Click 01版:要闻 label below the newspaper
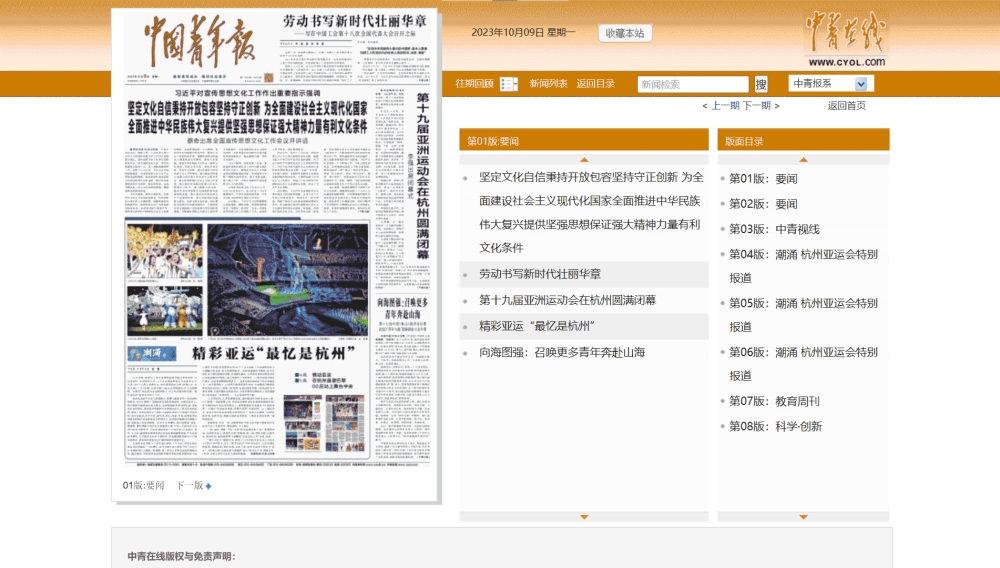The height and width of the screenshot is (568, 1000). [143, 485]
